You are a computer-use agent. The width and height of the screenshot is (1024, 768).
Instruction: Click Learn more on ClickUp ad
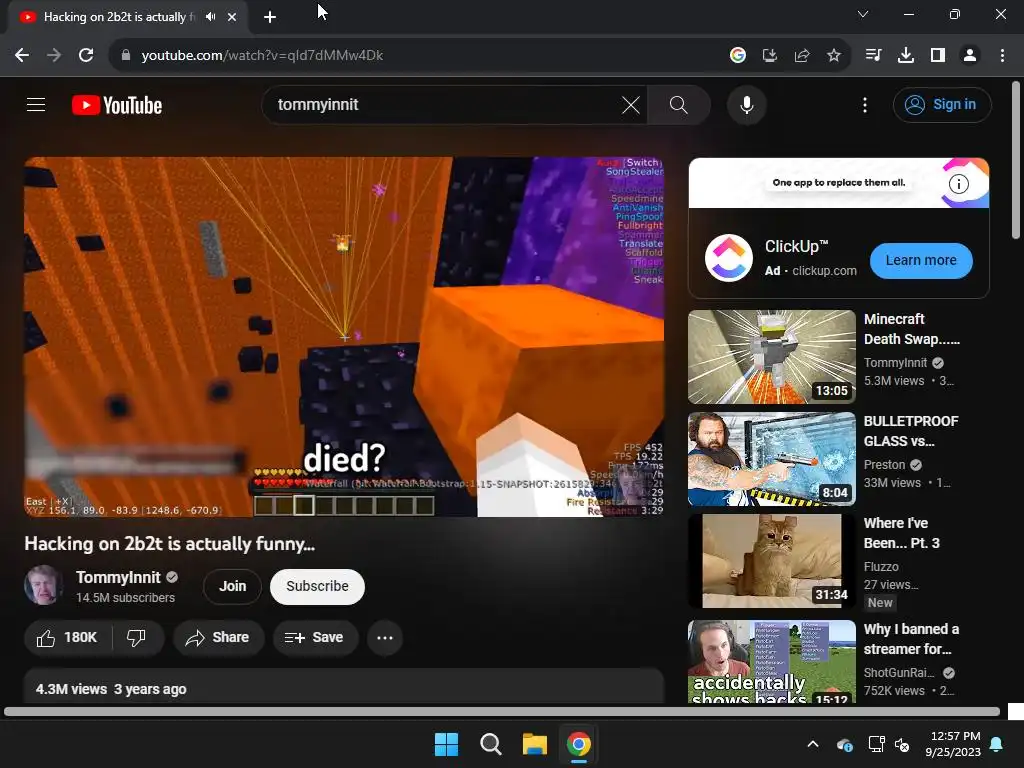tap(921, 261)
